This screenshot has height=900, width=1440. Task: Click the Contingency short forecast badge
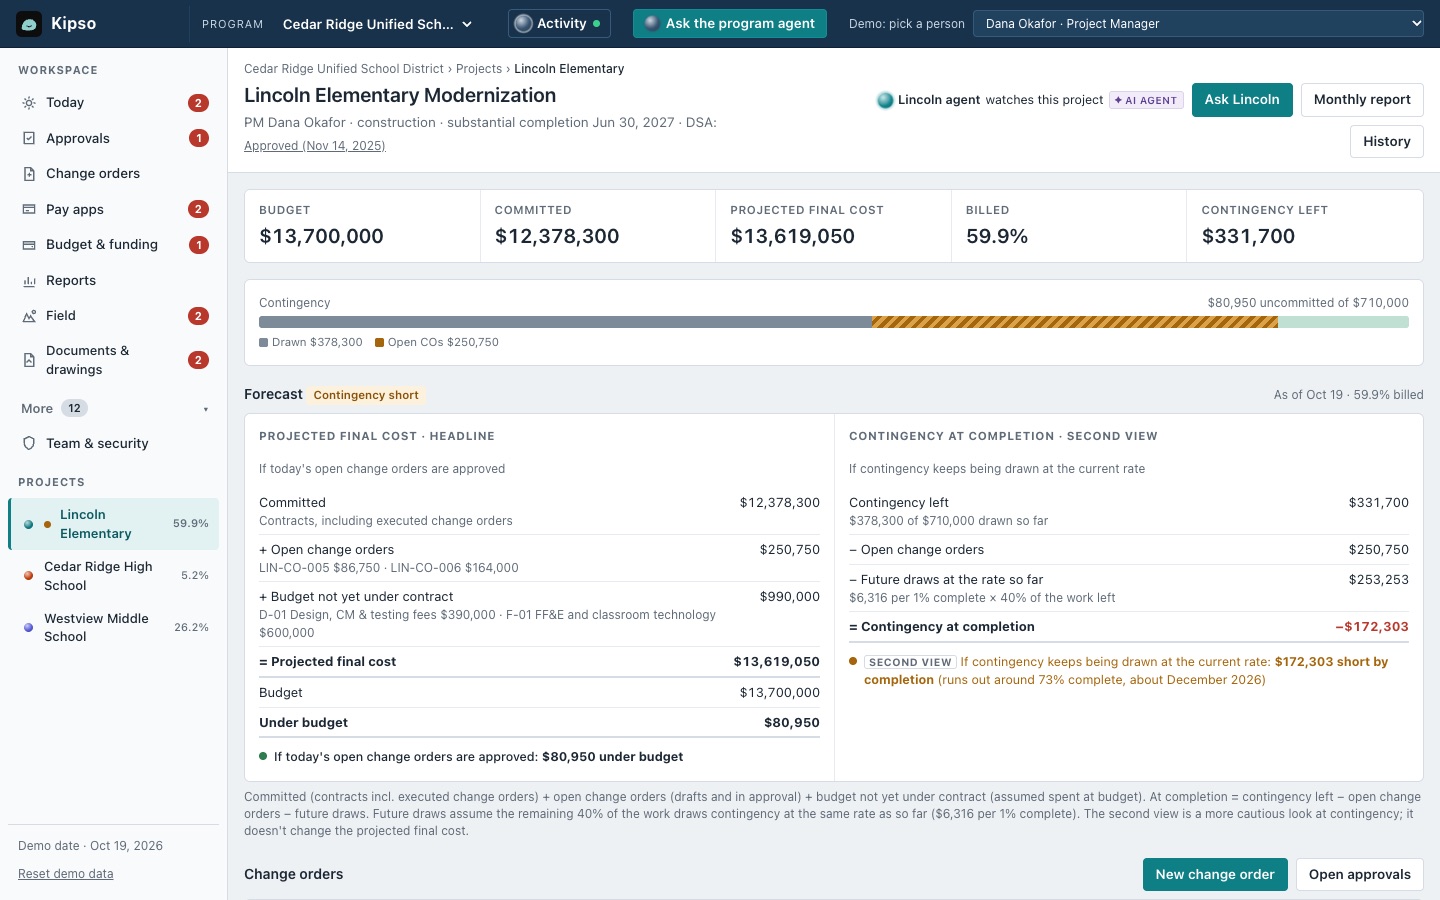click(366, 395)
